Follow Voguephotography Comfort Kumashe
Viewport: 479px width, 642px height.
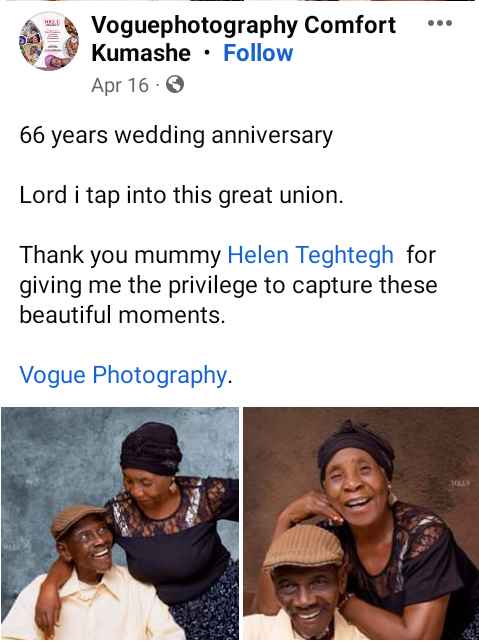click(258, 53)
